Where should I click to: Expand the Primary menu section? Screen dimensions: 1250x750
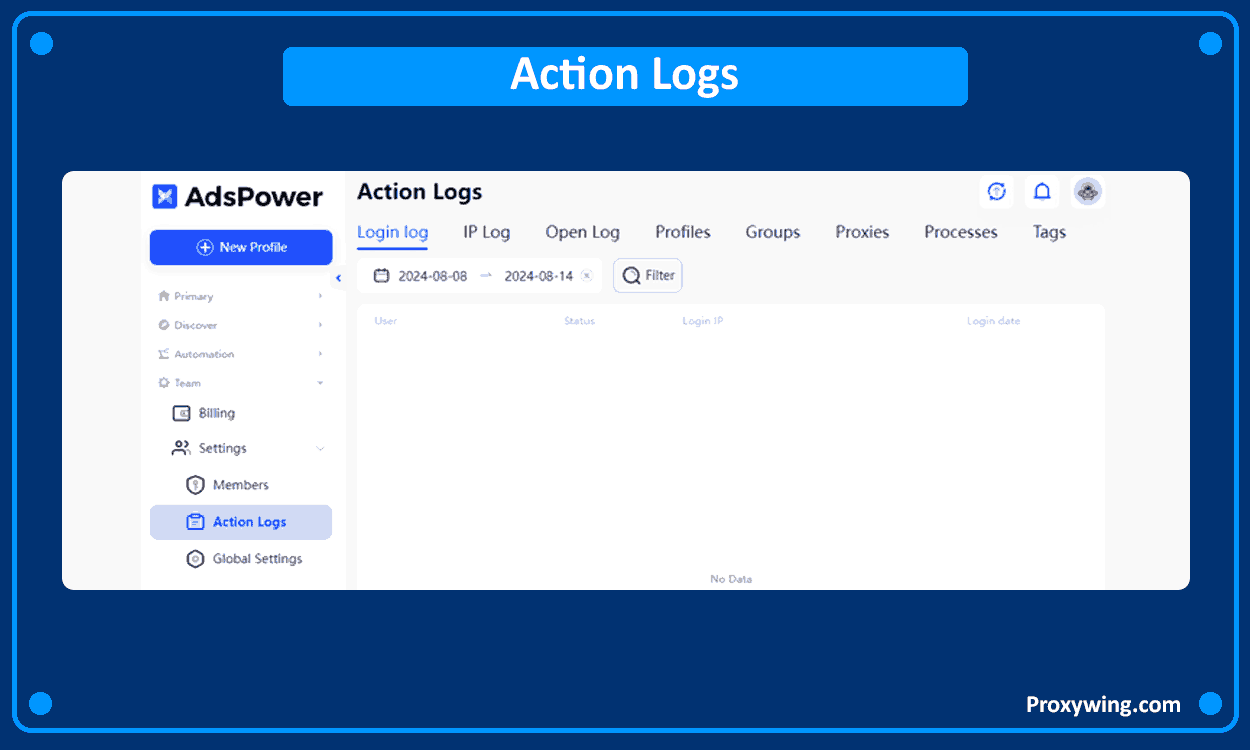pyautogui.click(x=240, y=296)
